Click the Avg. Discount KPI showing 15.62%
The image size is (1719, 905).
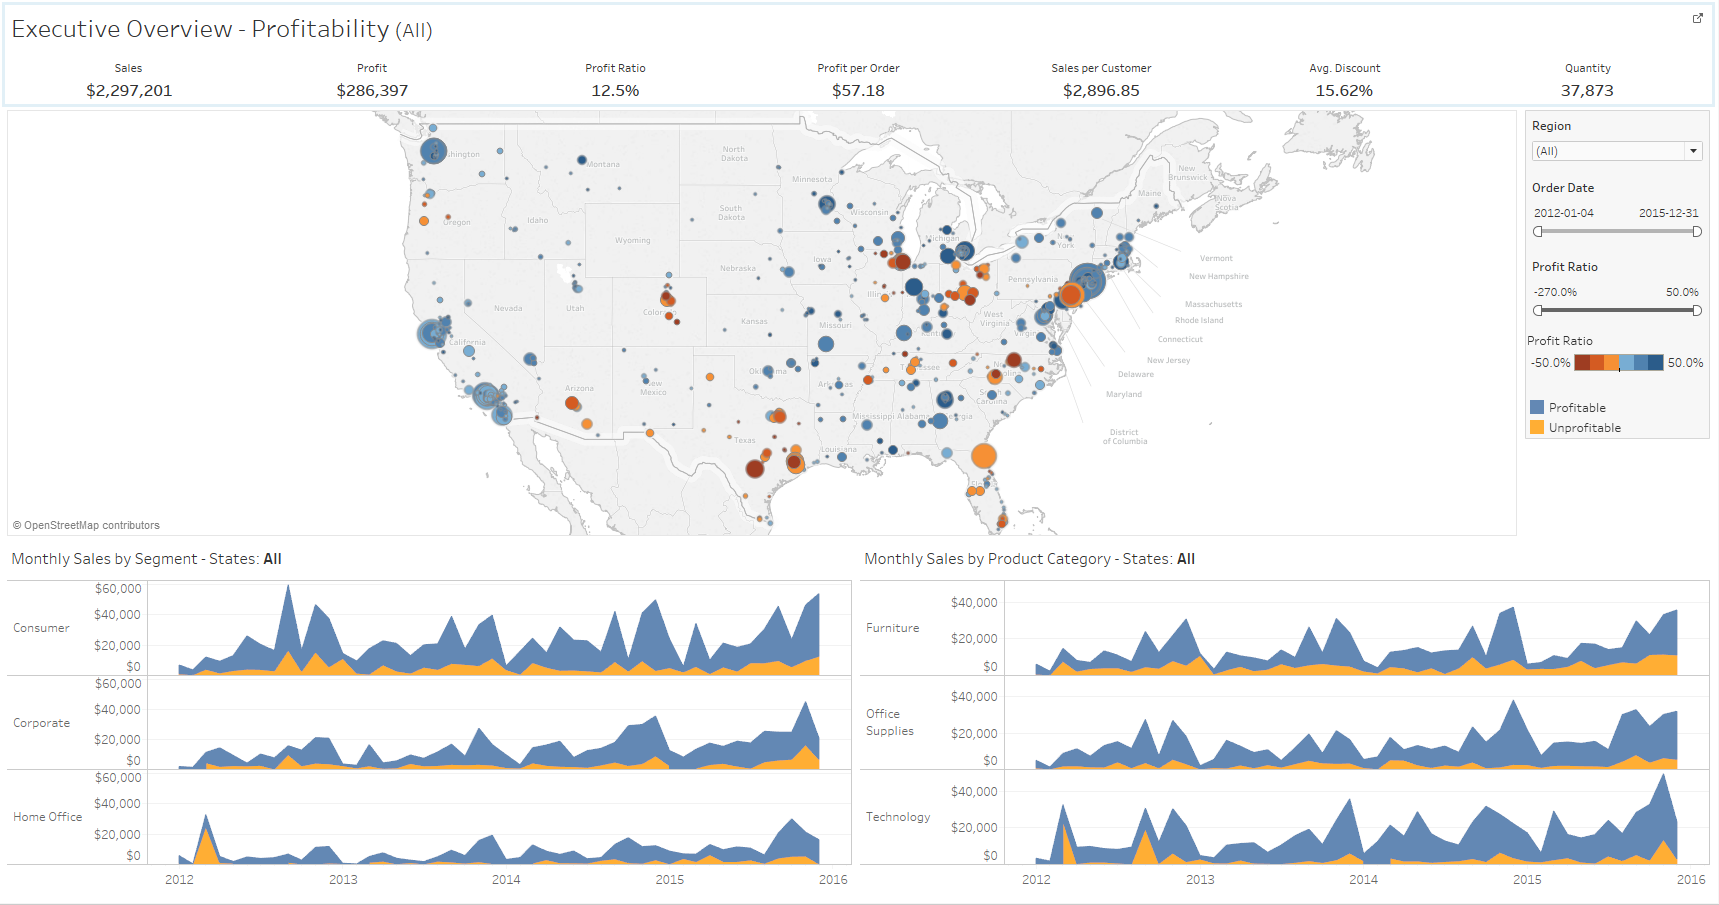click(1344, 90)
